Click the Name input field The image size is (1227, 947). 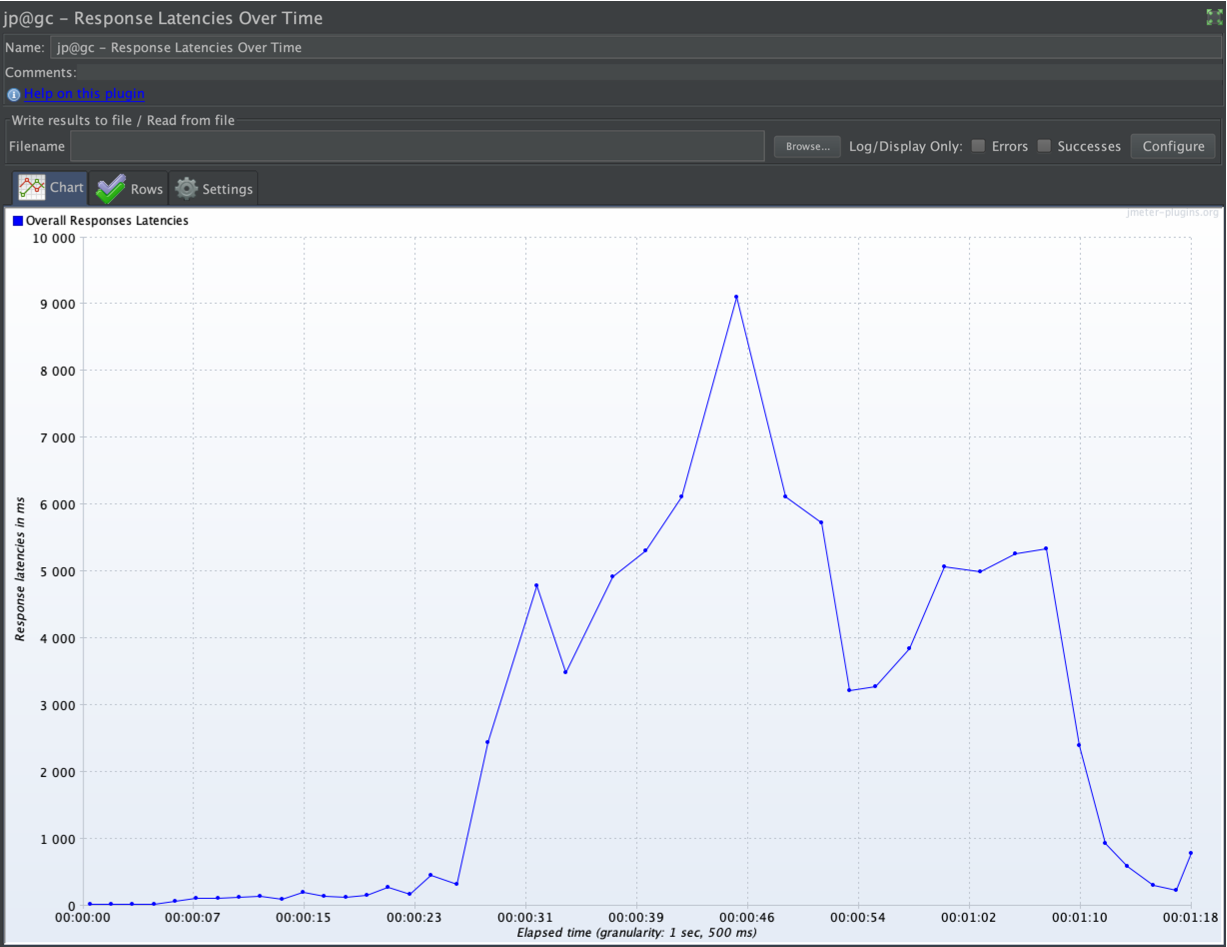(636, 47)
